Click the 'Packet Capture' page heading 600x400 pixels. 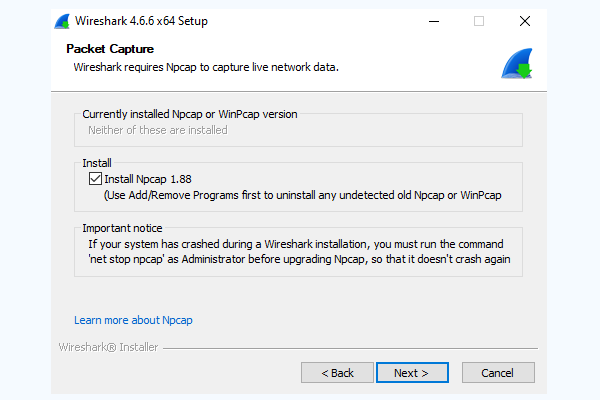coord(110,49)
